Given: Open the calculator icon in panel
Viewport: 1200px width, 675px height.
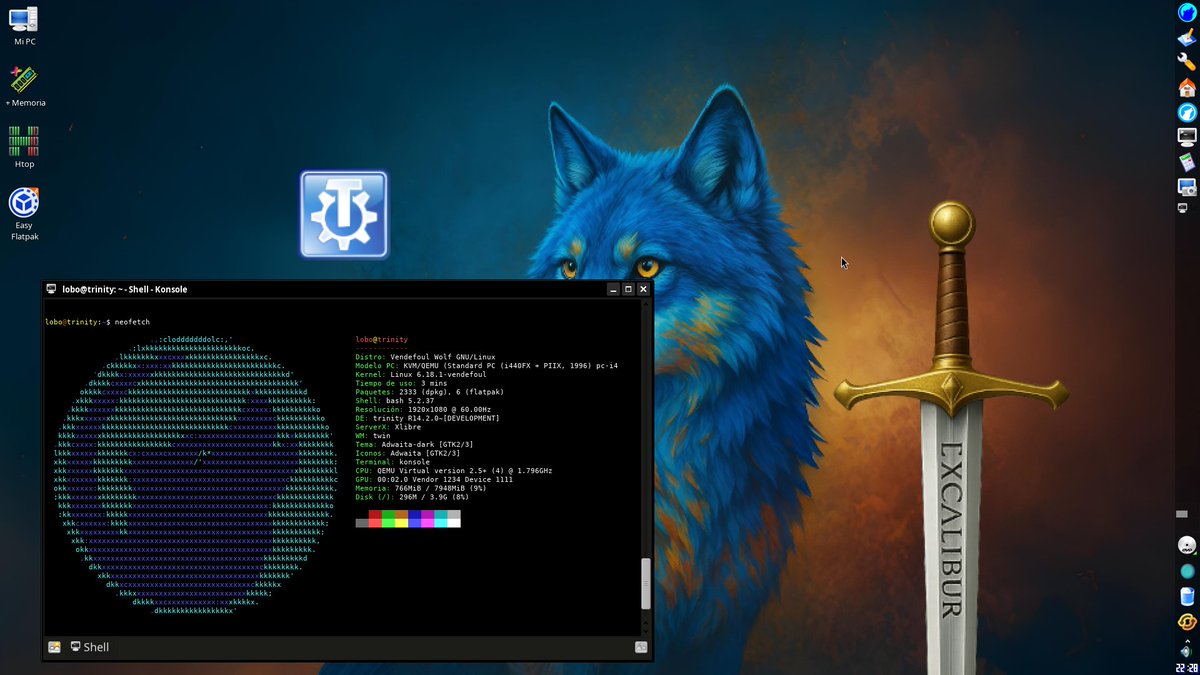Looking at the screenshot, I should (x=1187, y=162).
